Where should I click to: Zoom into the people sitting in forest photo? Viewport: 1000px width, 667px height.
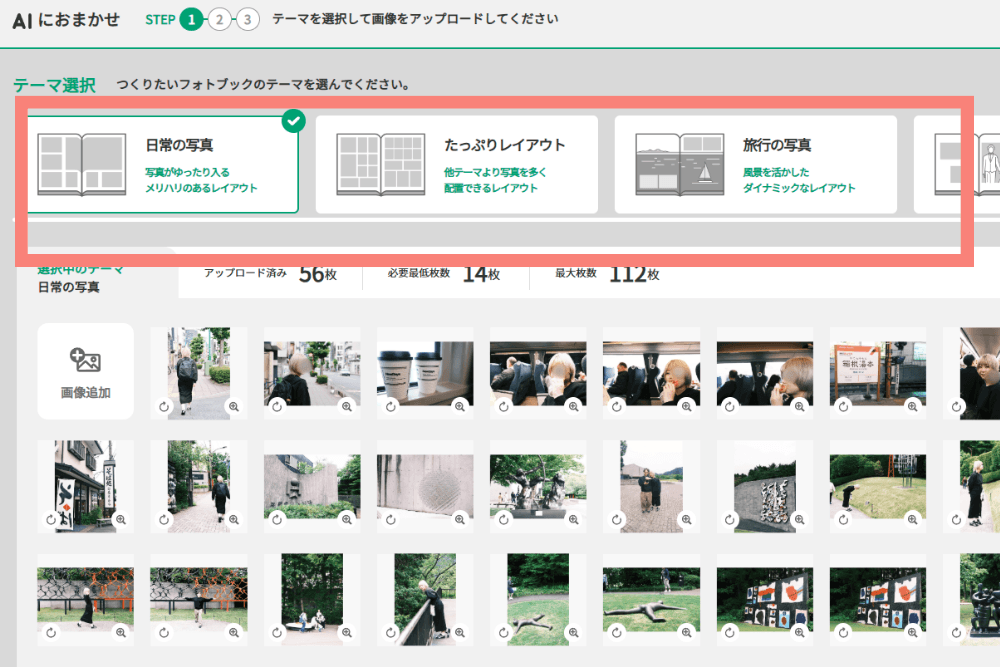tap(347, 633)
